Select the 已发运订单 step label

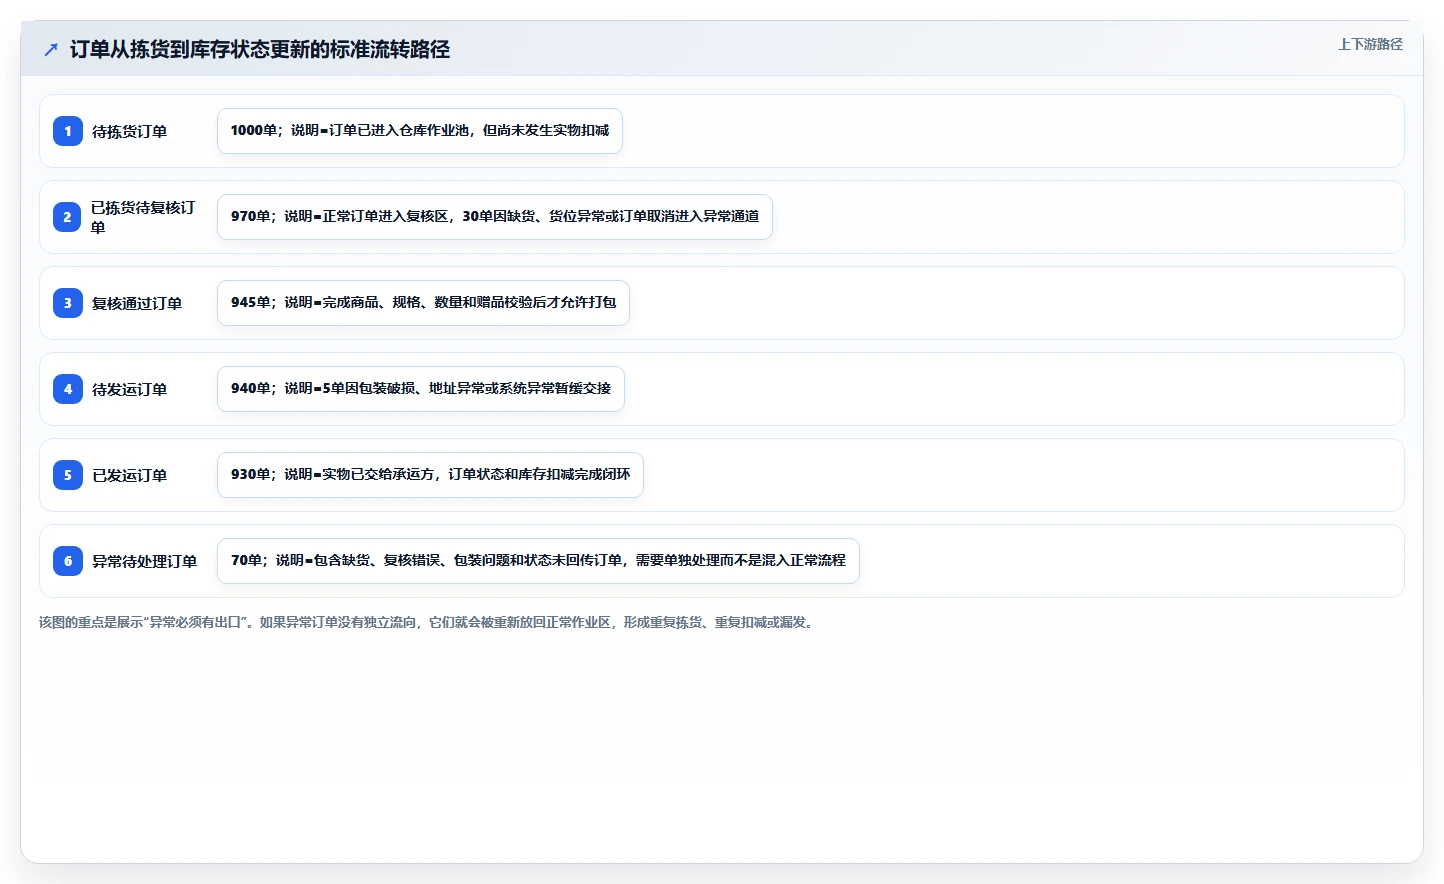pos(130,475)
